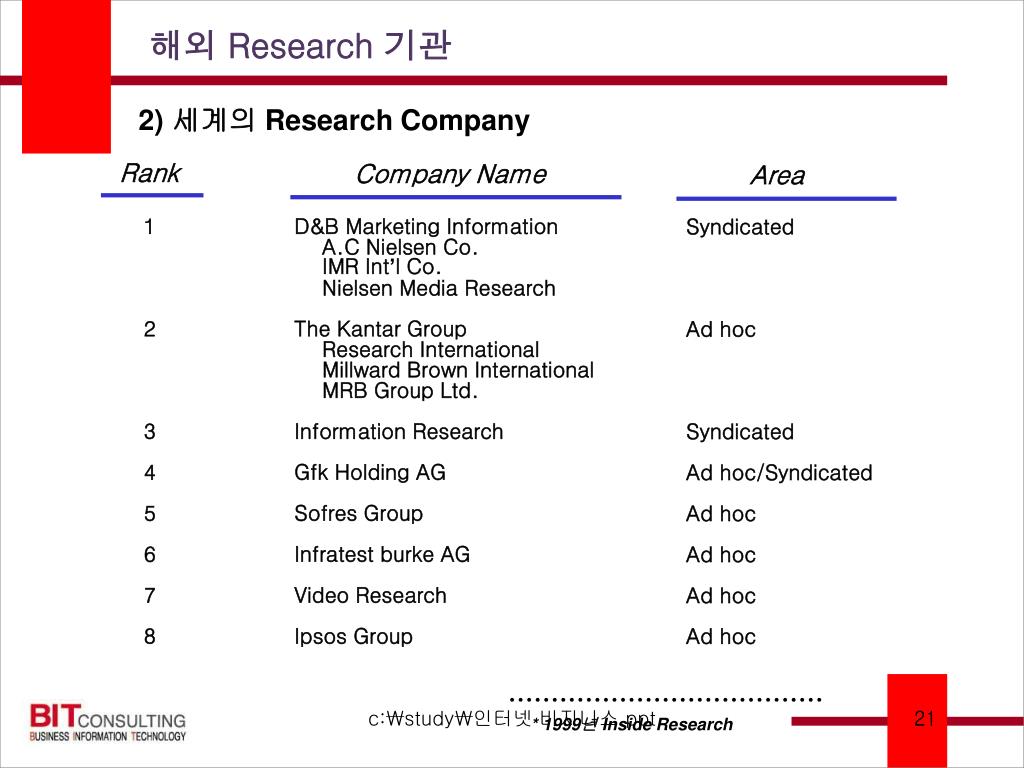Click 'Ad hoc' area for Video Research
The width and height of the screenshot is (1024, 768).
pyautogui.click(x=720, y=596)
